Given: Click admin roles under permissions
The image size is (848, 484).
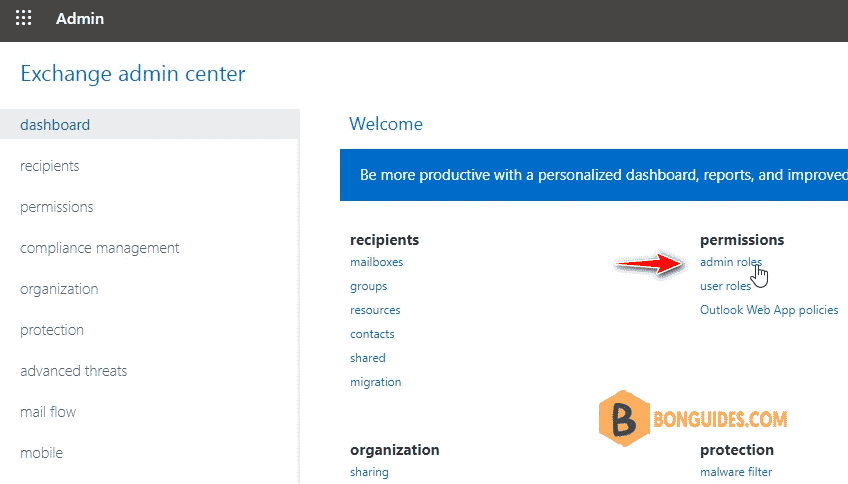Looking at the screenshot, I should tap(731, 262).
